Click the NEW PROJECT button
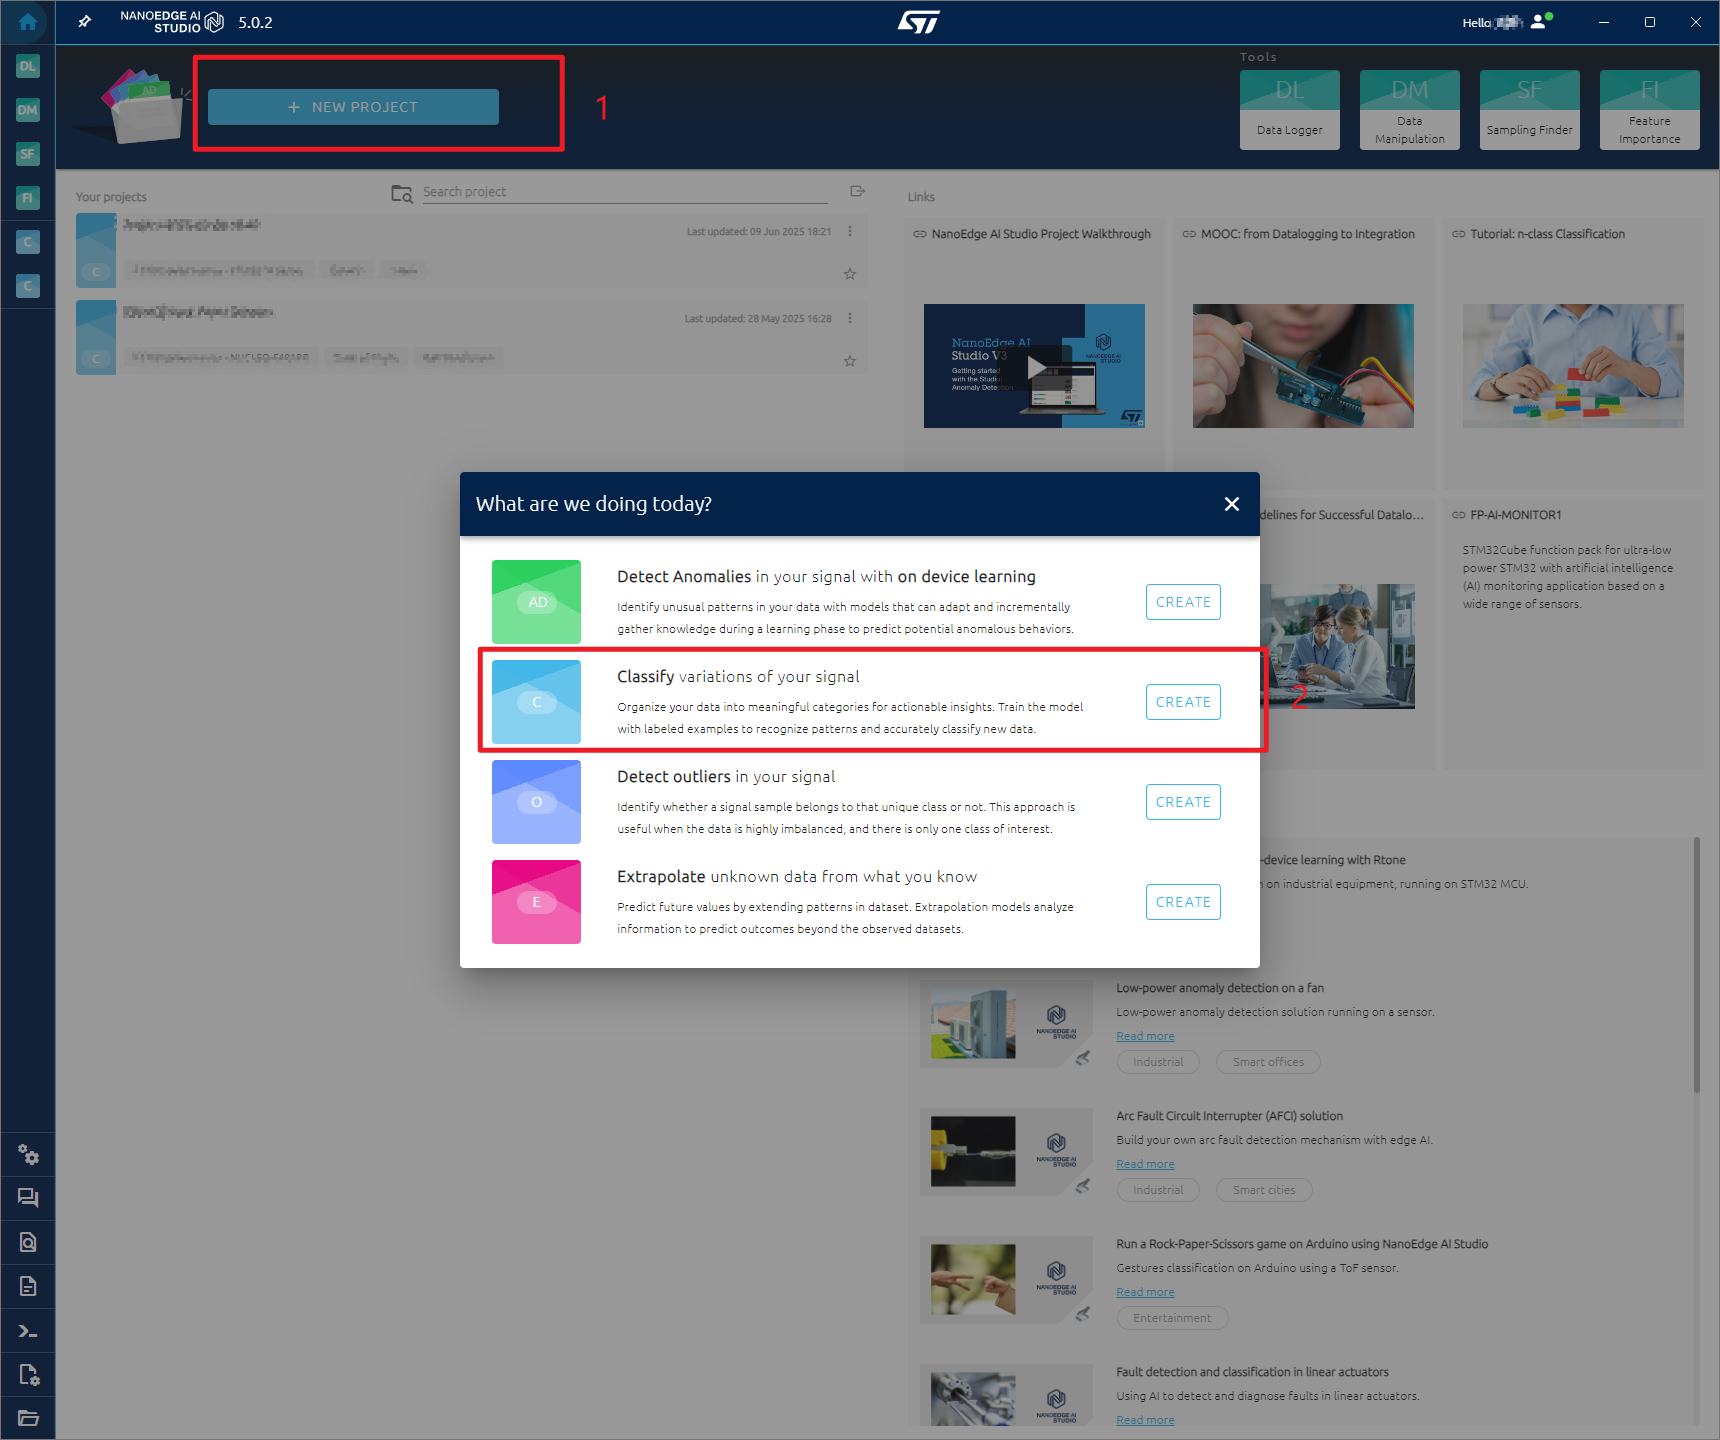This screenshot has width=1720, height=1440. [353, 107]
